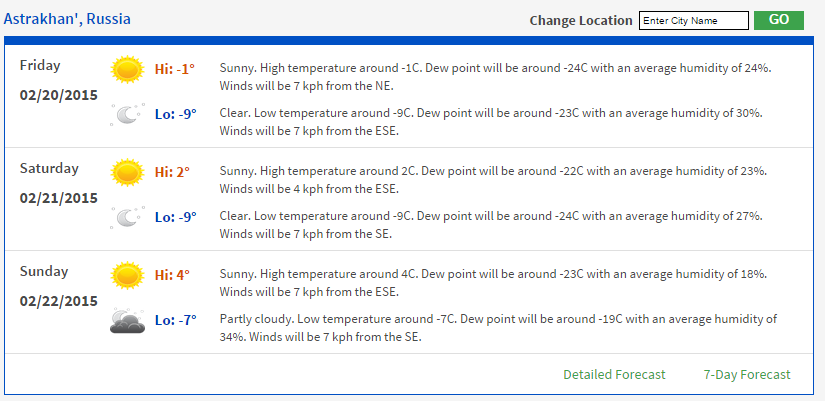825x401 pixels.
Task: Select Friday's Lo: -9° temperature
Action: (x=176, y=114)
